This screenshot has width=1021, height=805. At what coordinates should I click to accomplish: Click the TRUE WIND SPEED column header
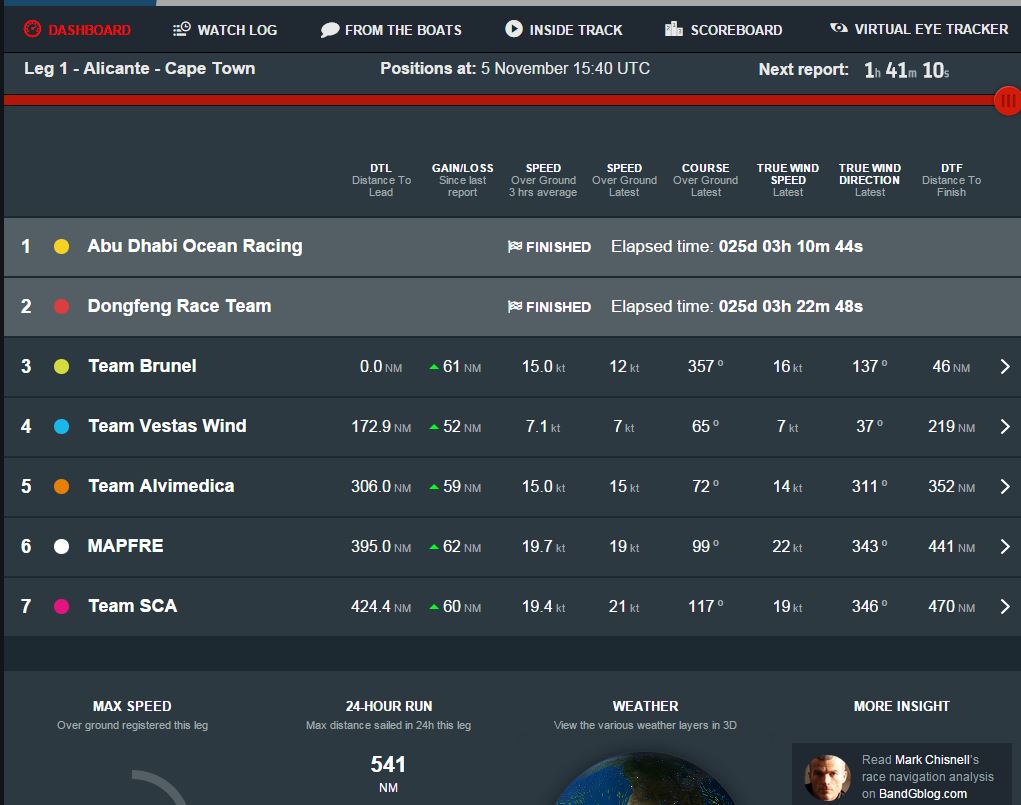pyautogui.click(x=787, y=180)
